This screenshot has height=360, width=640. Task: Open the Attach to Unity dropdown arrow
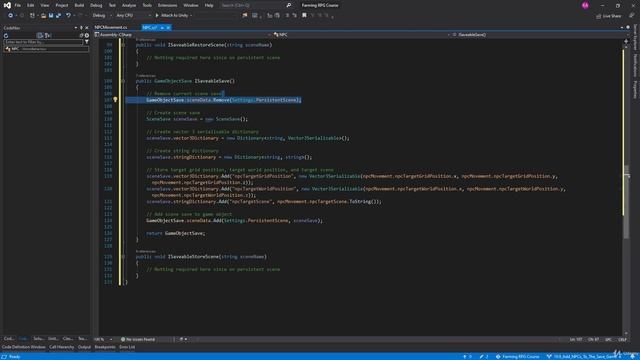191,16
